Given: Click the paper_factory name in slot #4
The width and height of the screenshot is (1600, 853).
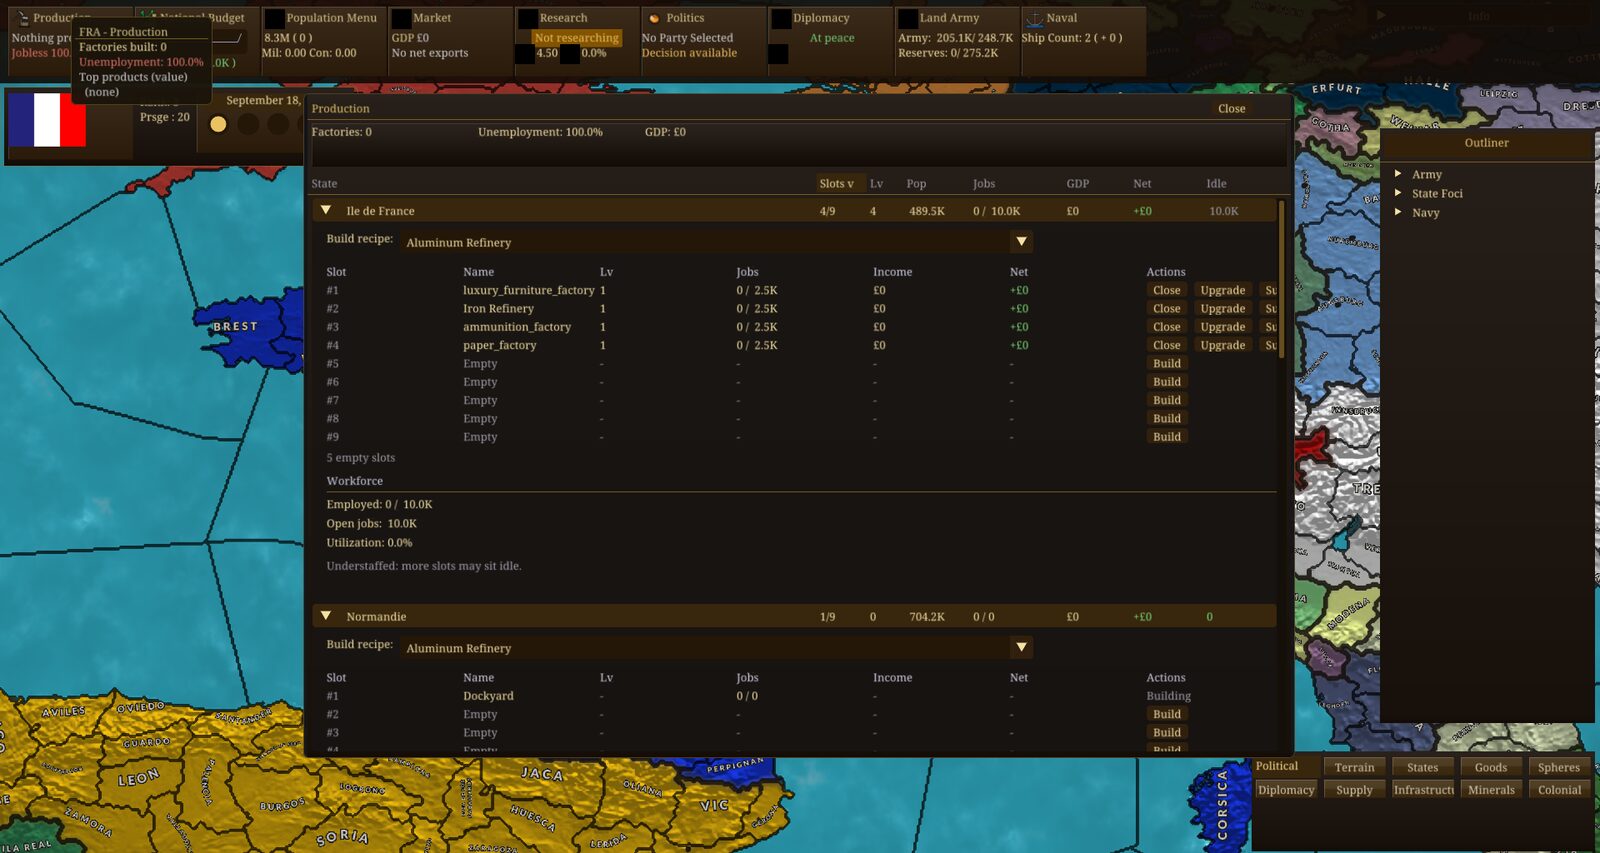Looking at the screenshot, I should click(x=499, y=345).
